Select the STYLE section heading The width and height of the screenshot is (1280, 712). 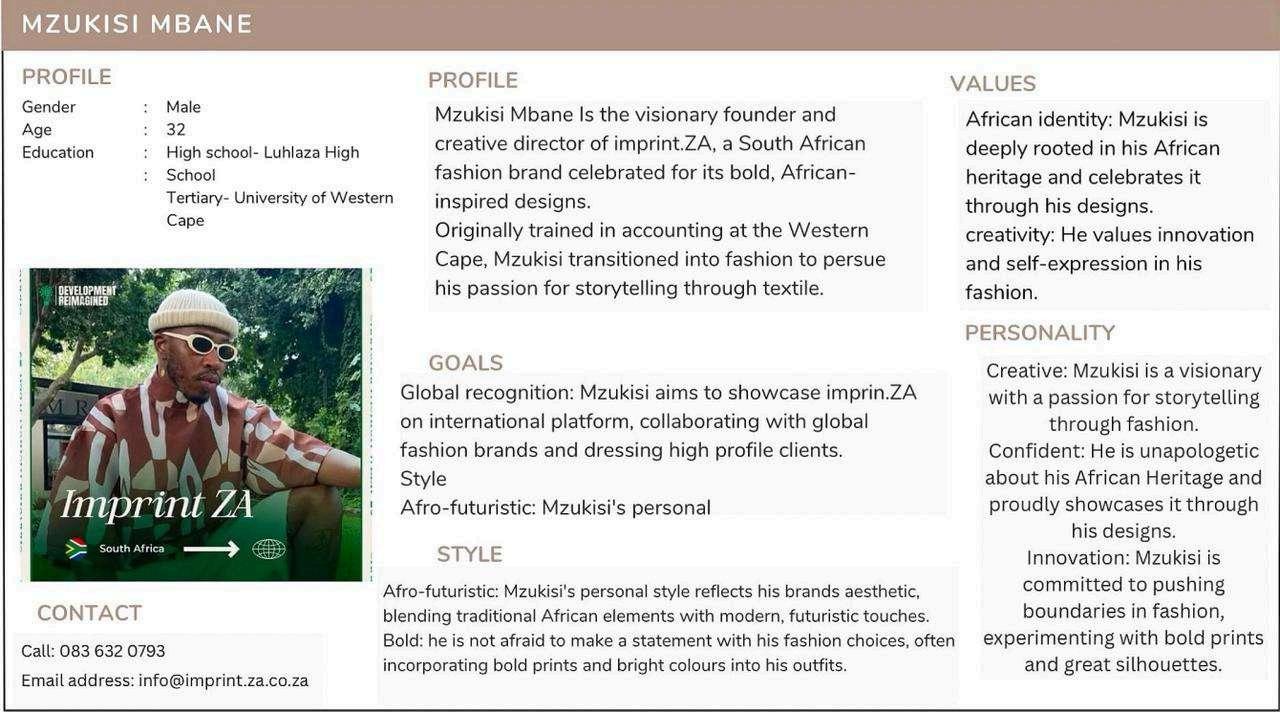469,554
